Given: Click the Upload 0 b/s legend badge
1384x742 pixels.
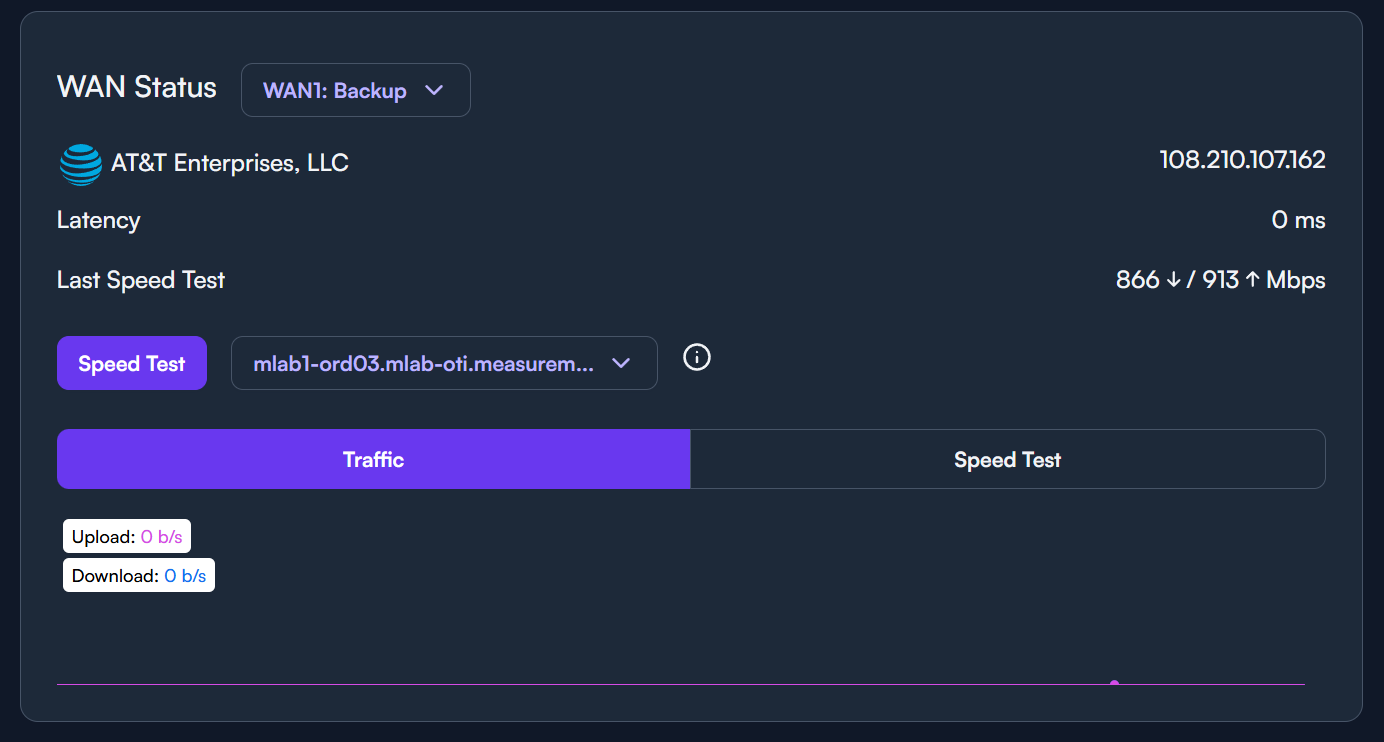Looking at the screenshot, I should point(127,537).
